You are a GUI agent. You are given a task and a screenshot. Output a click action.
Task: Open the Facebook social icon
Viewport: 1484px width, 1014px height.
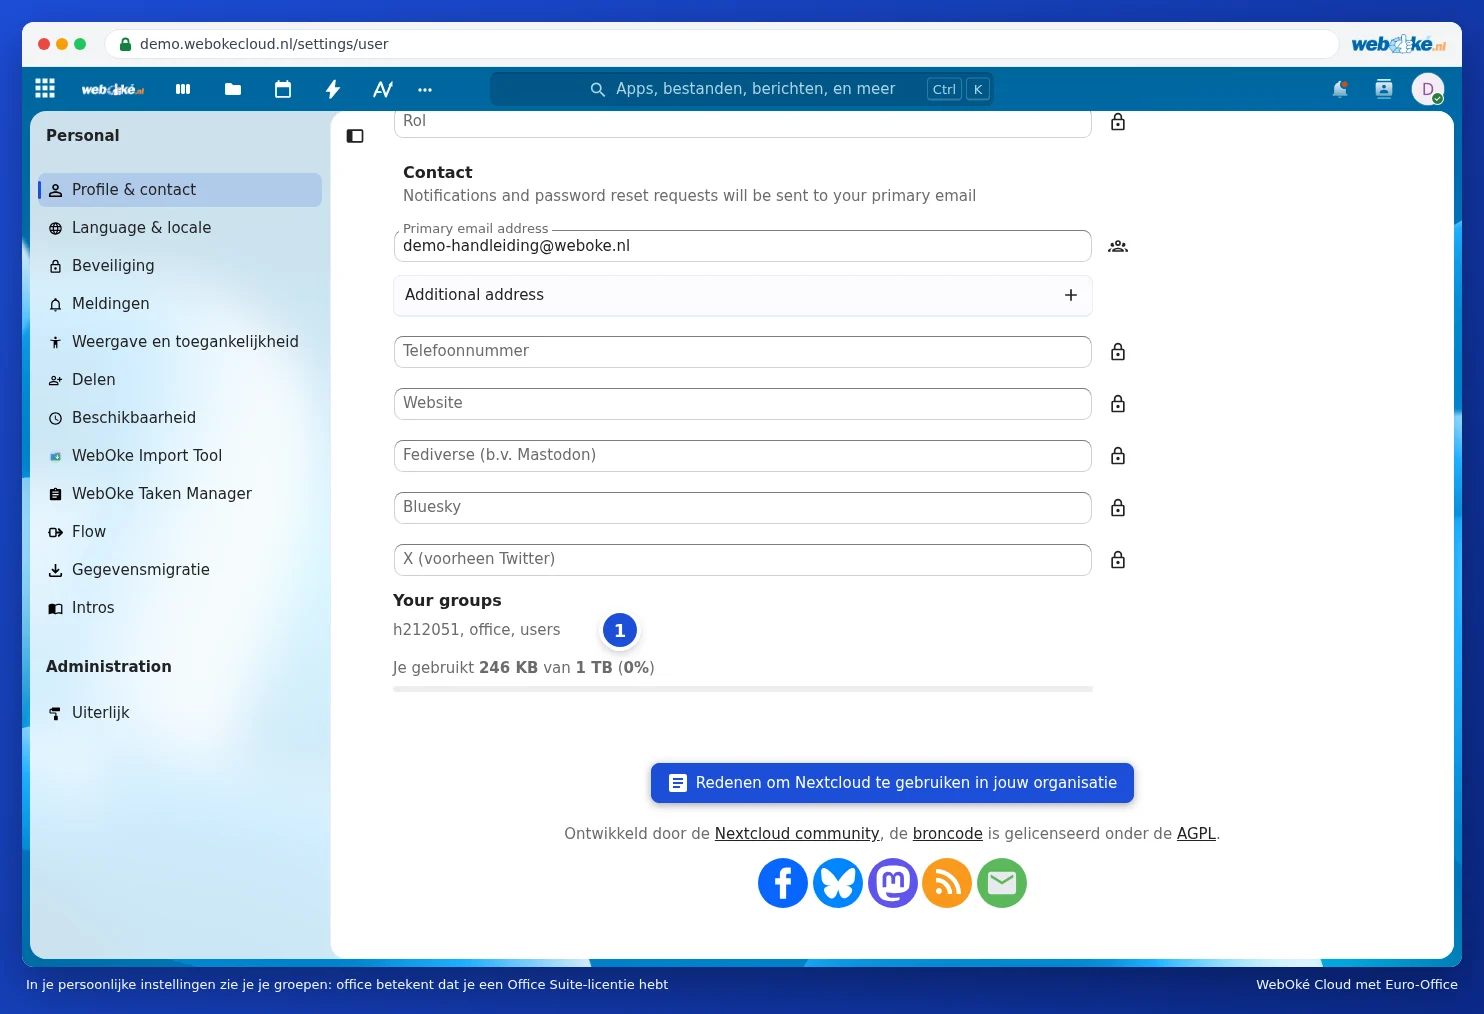(x=783, y=883)
